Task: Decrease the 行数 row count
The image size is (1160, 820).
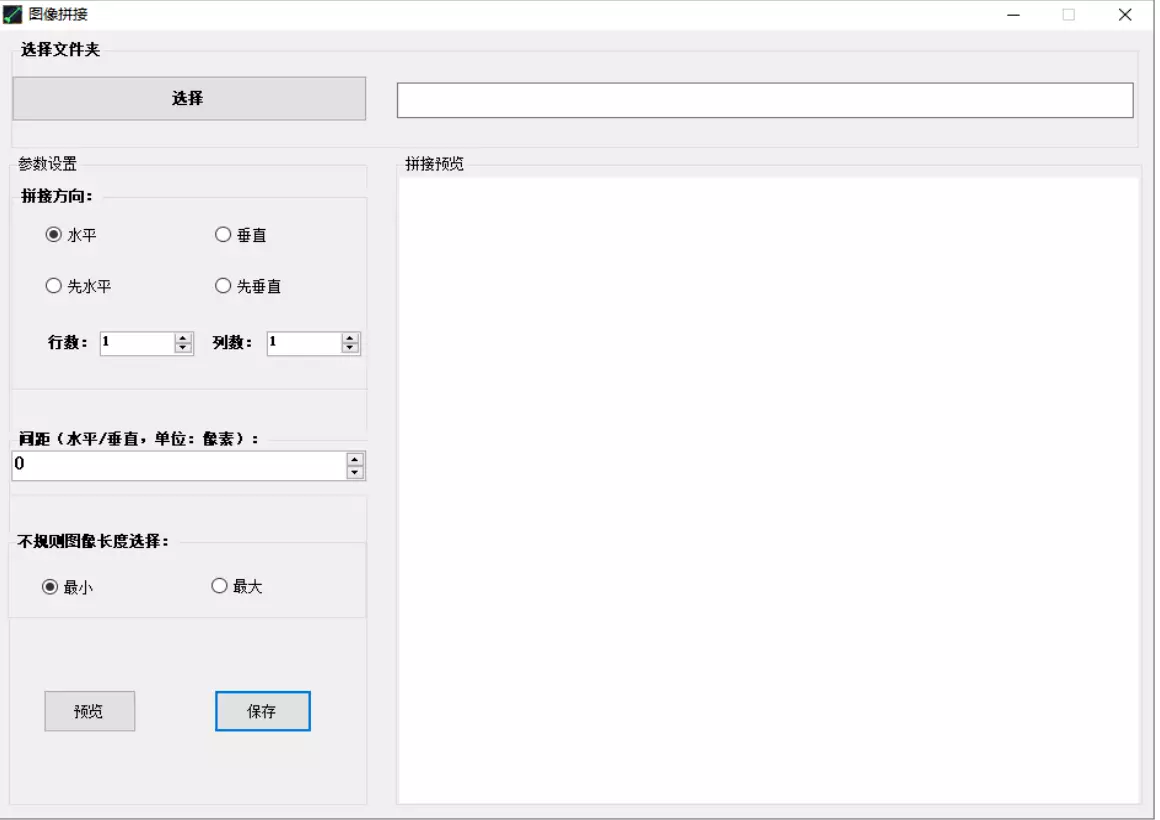Action: (183, 348)
